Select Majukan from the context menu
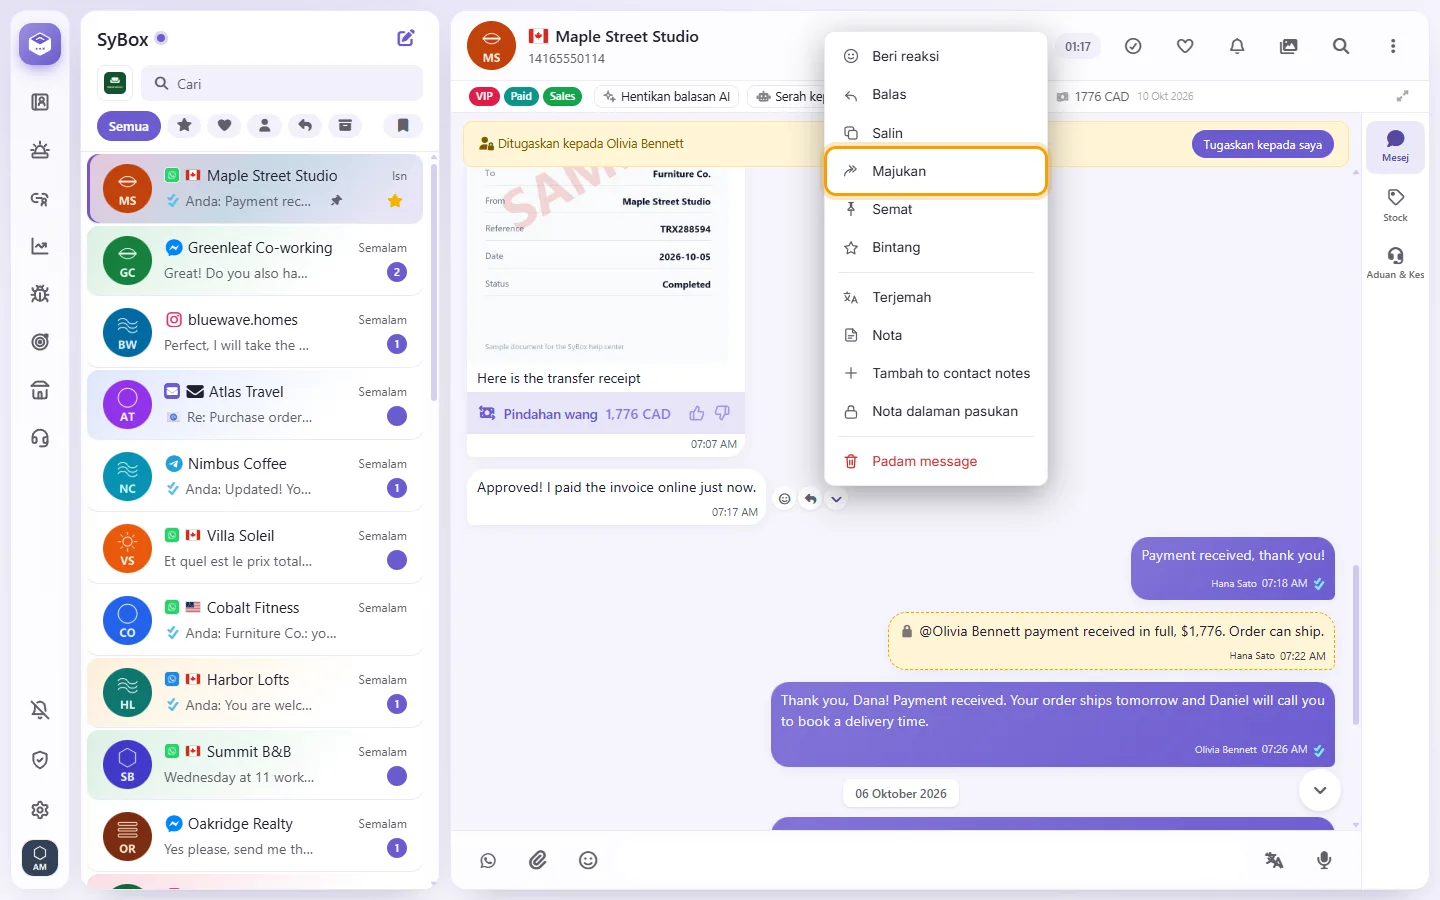1440x900 pixels. point(936,171)
